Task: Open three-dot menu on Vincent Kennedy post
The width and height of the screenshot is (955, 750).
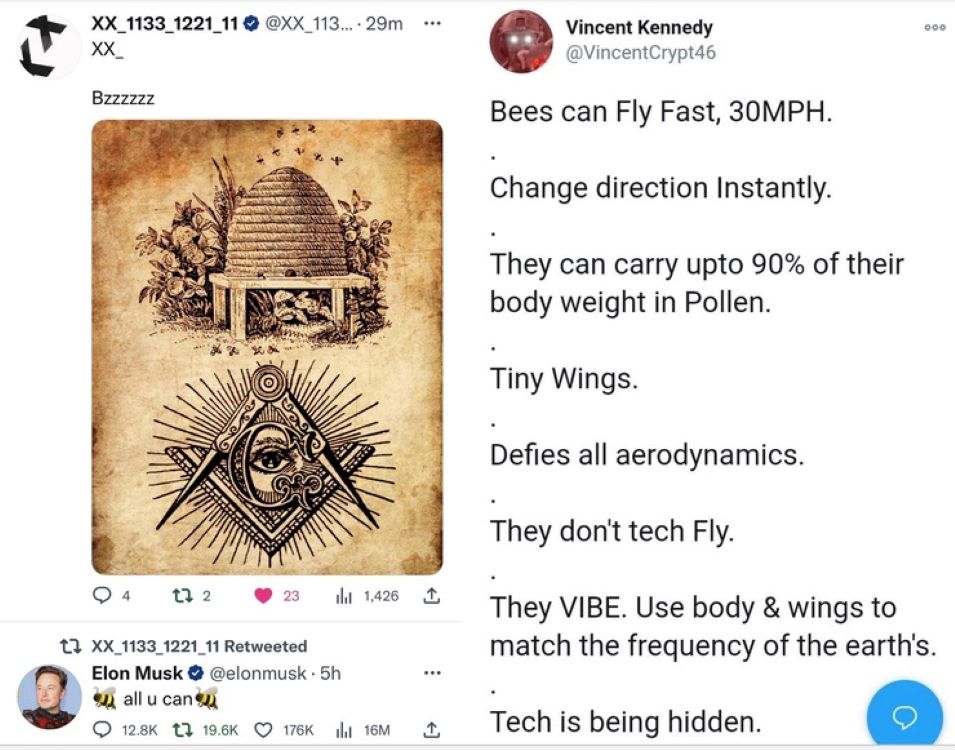Action: click(x=935, y=27)
